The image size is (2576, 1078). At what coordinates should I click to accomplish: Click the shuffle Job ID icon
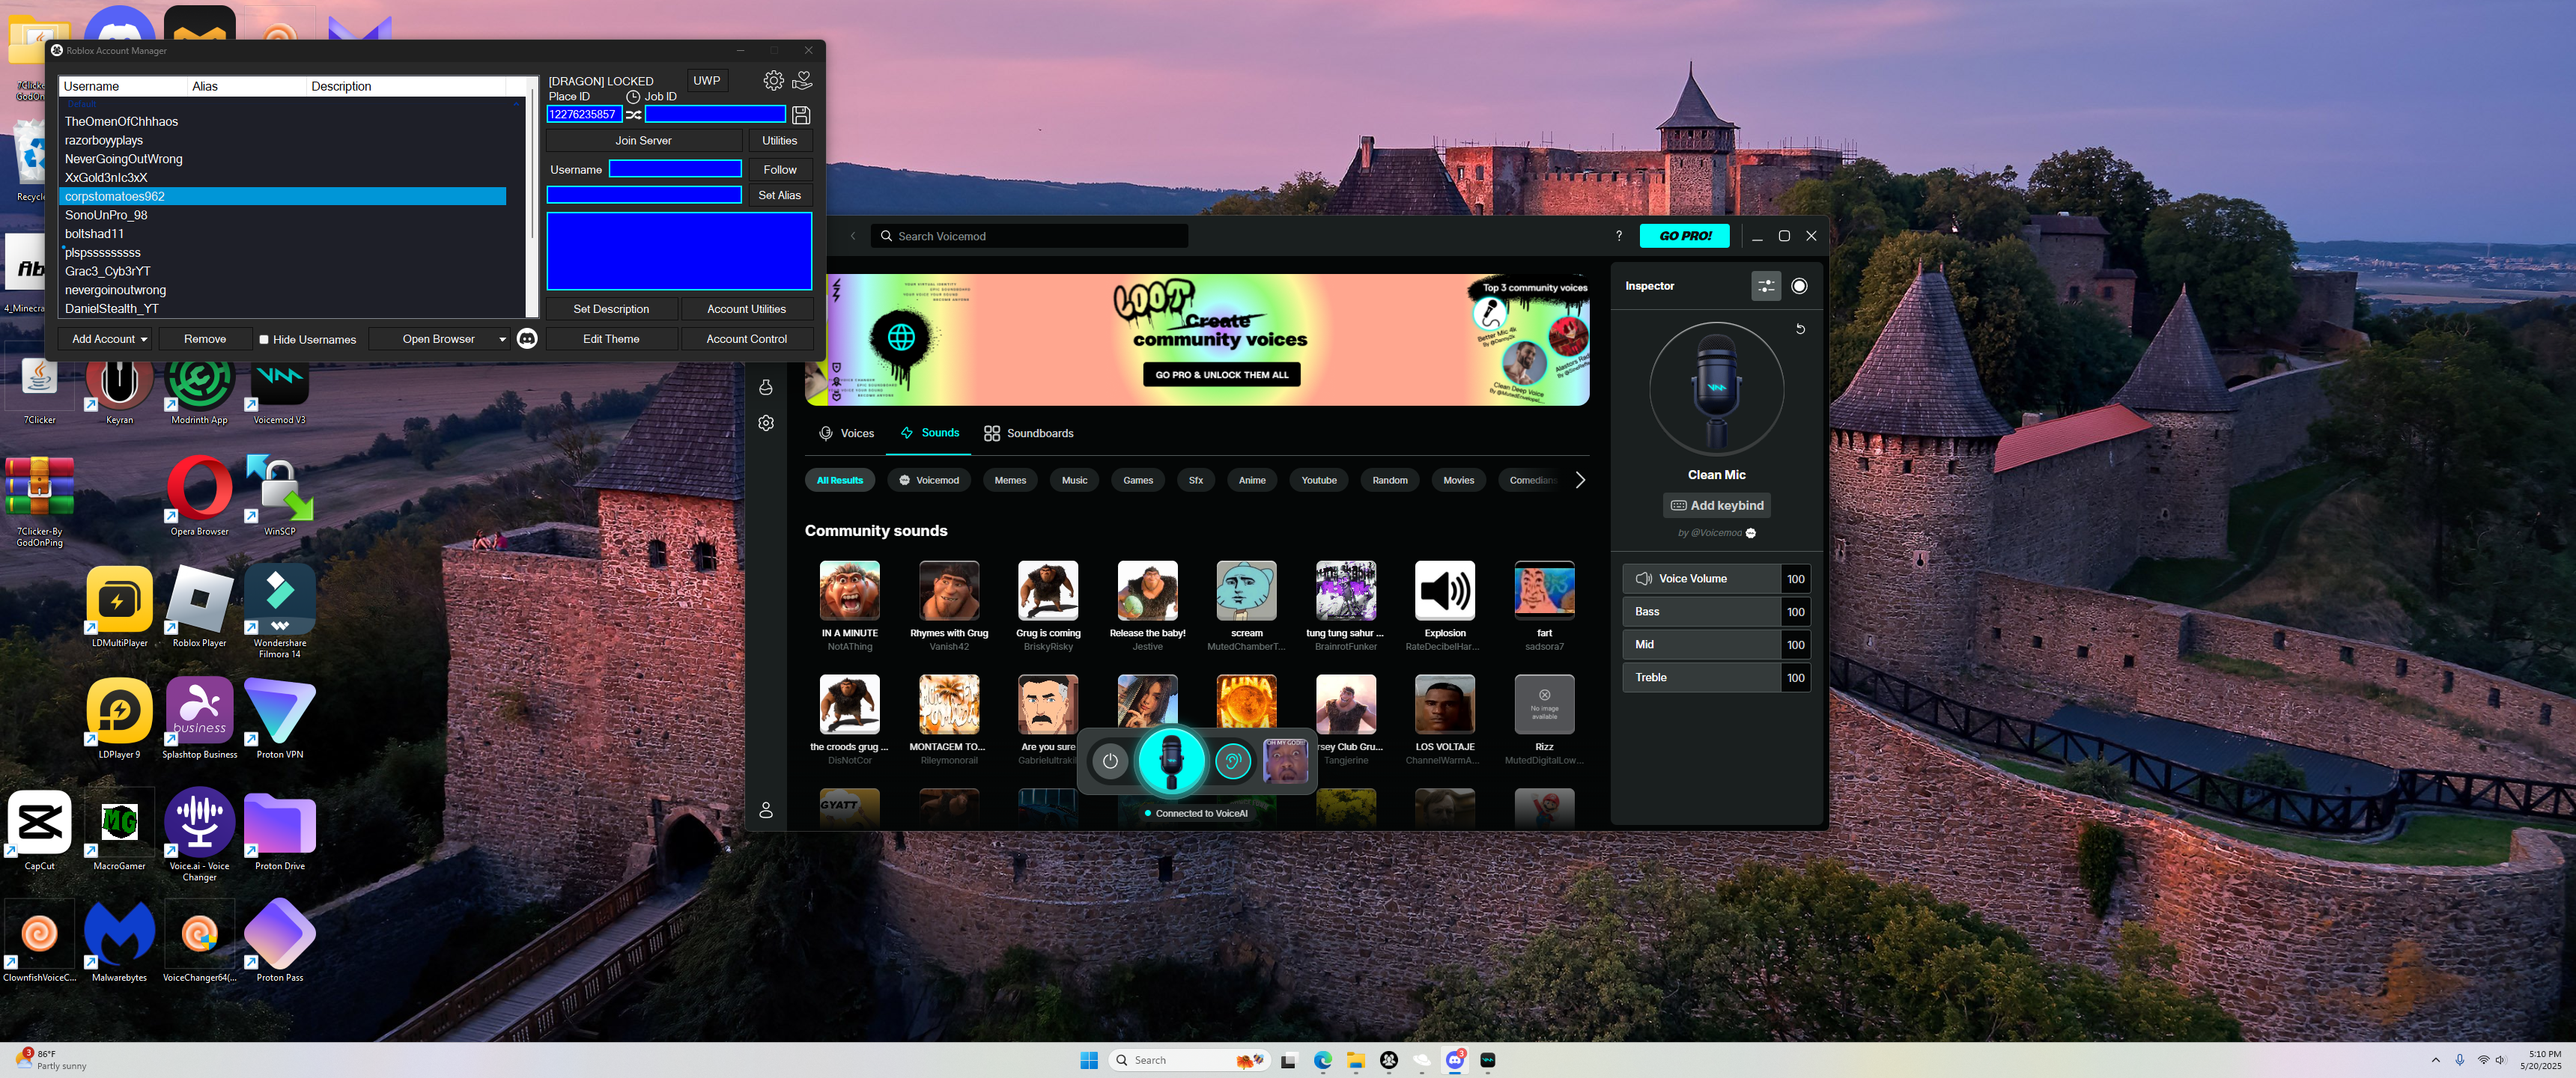click(634, 115)
